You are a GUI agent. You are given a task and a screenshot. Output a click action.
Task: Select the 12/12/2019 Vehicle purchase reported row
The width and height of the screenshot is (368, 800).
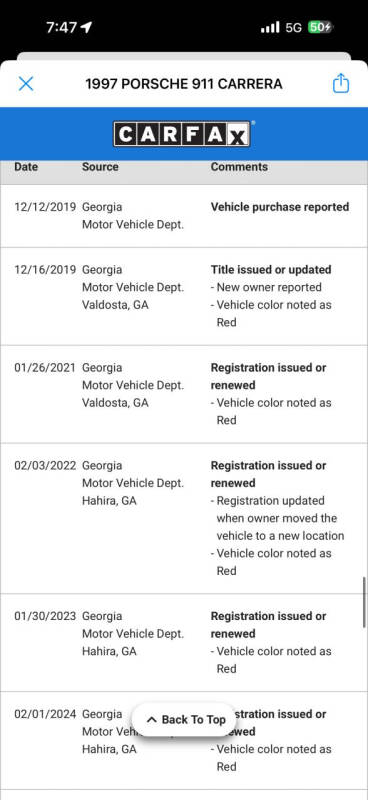click(x=184, y=216)
